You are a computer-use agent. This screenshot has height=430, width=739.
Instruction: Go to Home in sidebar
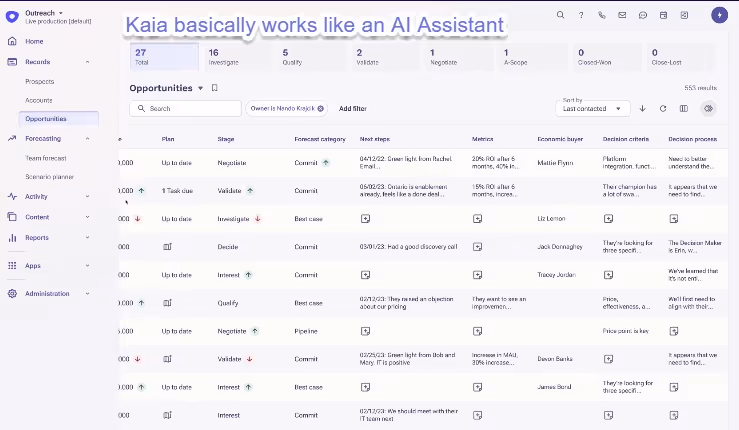(x=34, y=41)
